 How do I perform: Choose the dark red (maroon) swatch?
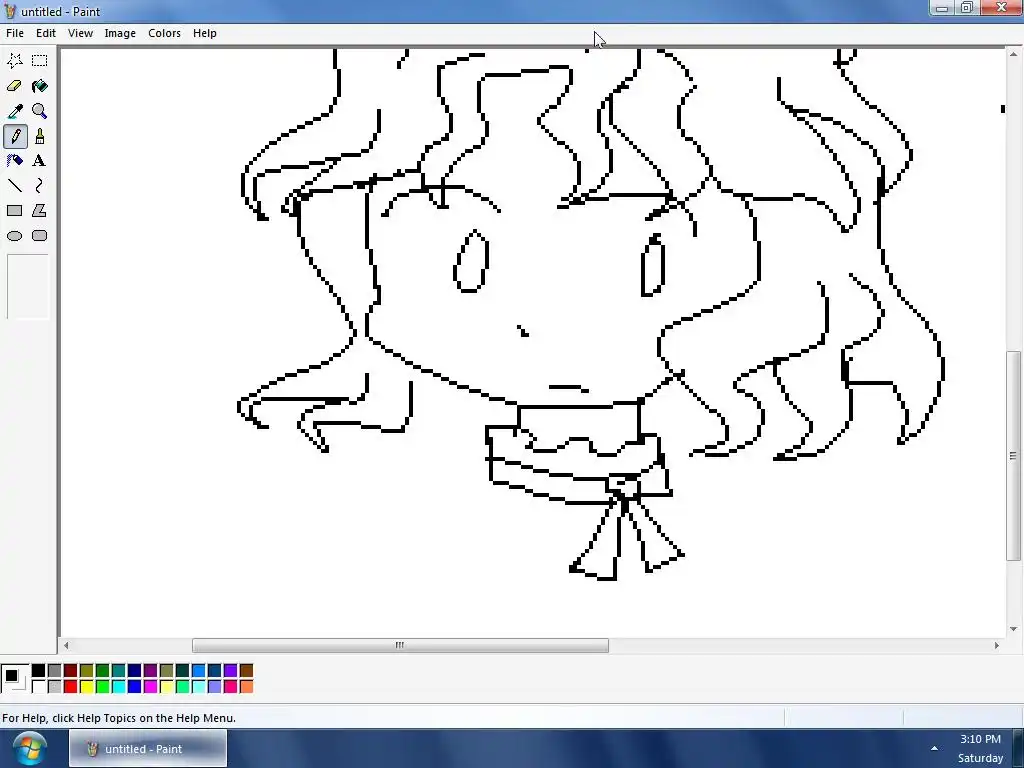click(x=71, y=671)
